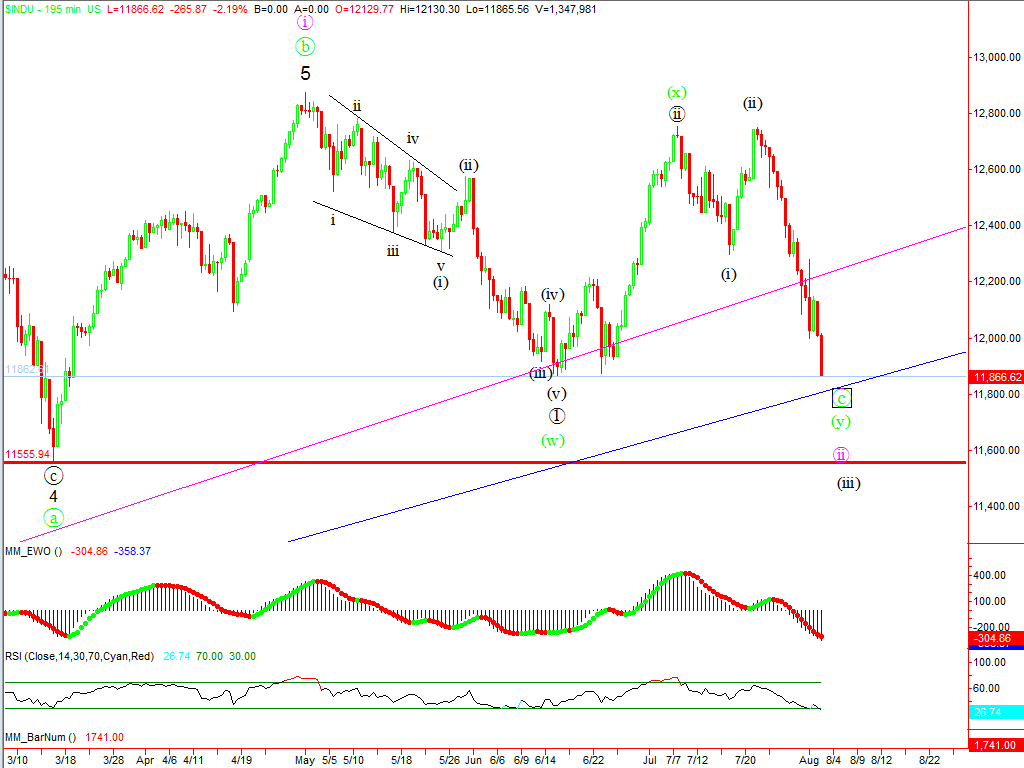This screenshot has height=768, width=1024.
Task: Click the green (x) wave label
Action: [x=677, y=92]
